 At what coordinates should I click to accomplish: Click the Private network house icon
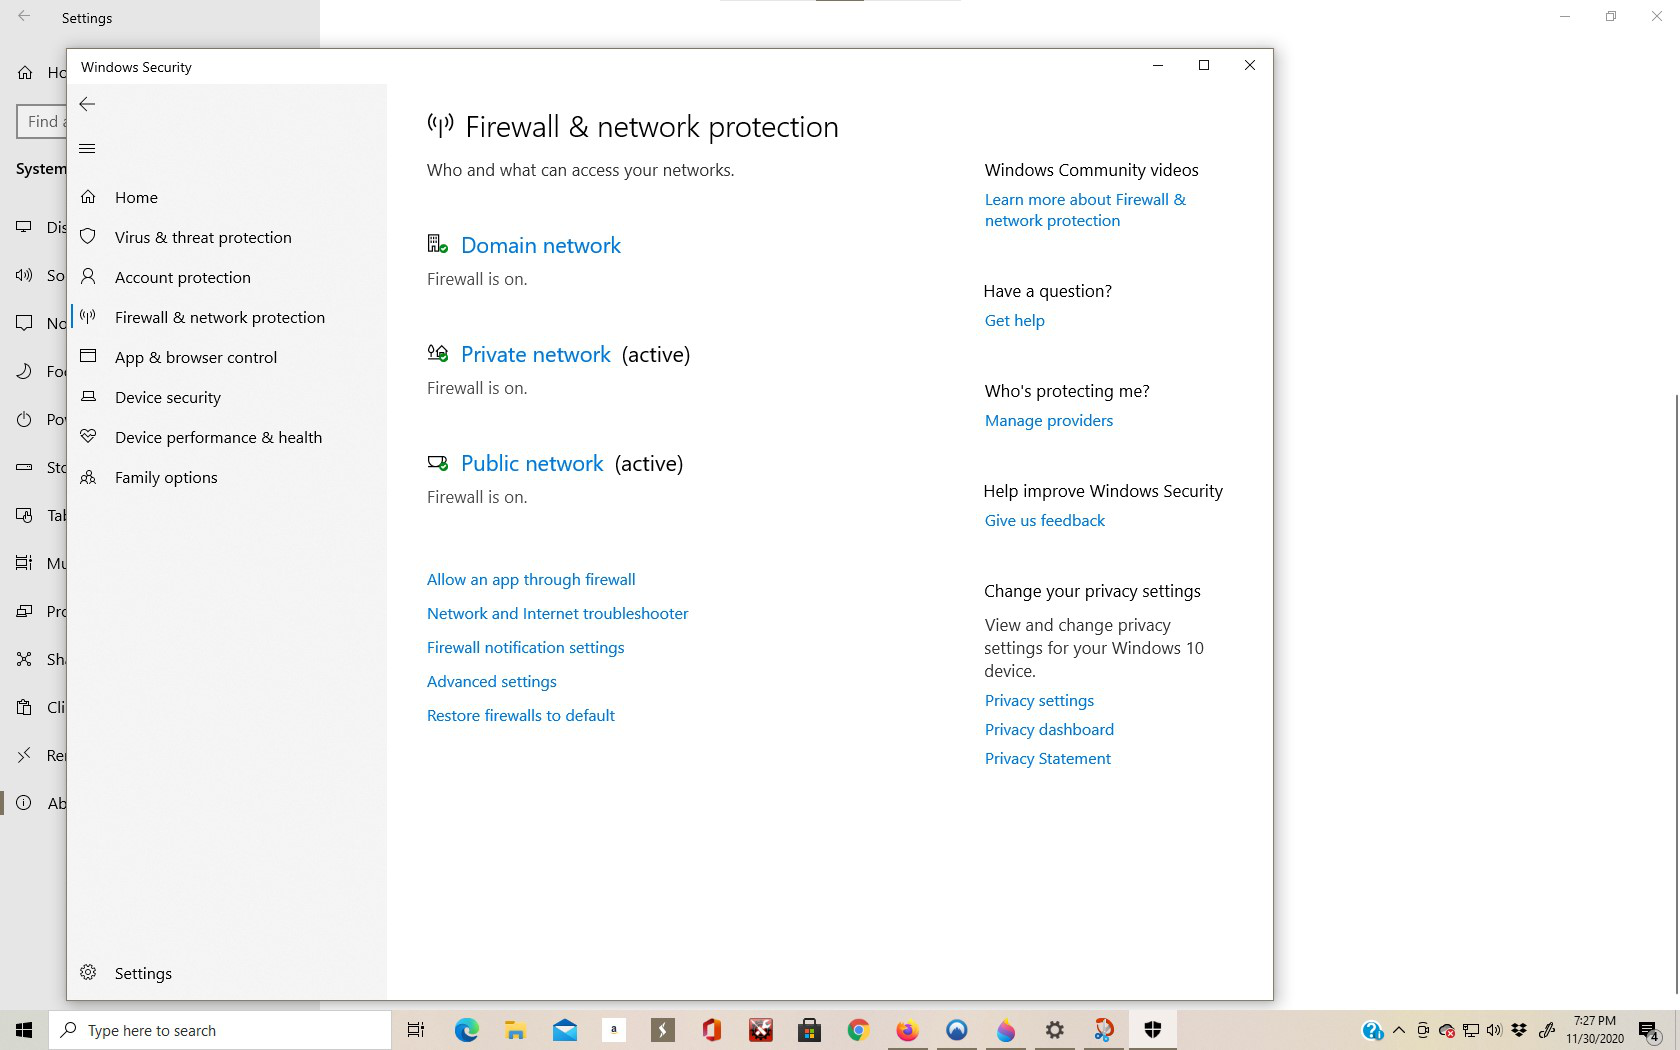[x=438, y=353]
